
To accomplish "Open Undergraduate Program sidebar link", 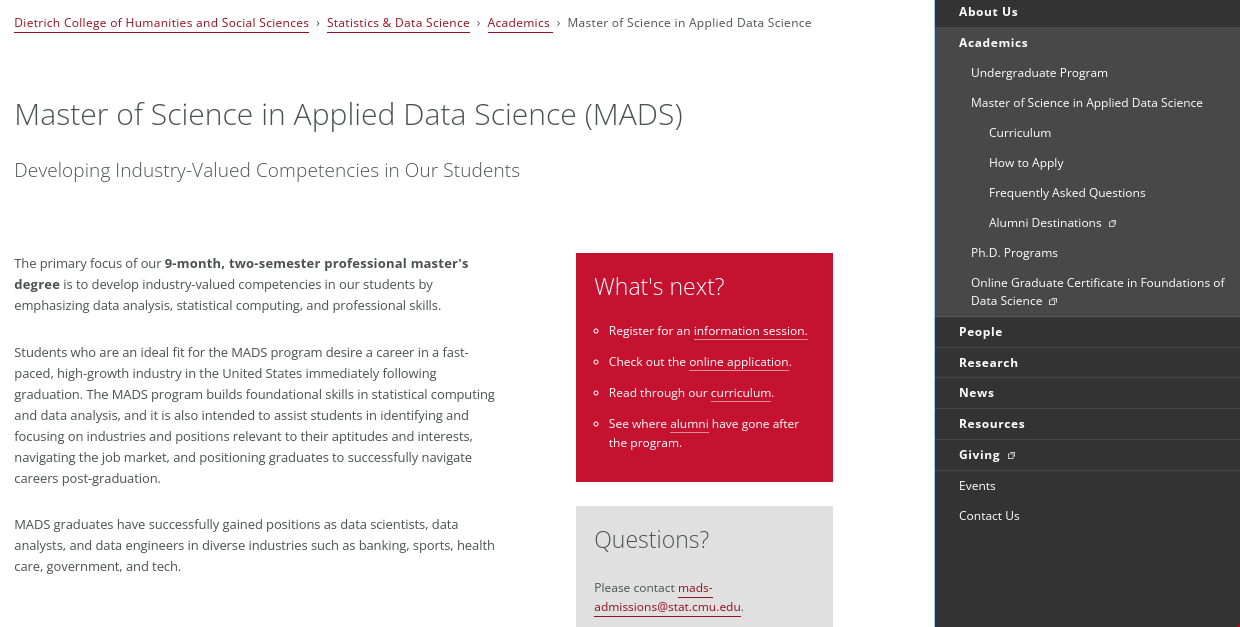I will coord(1039,73).
